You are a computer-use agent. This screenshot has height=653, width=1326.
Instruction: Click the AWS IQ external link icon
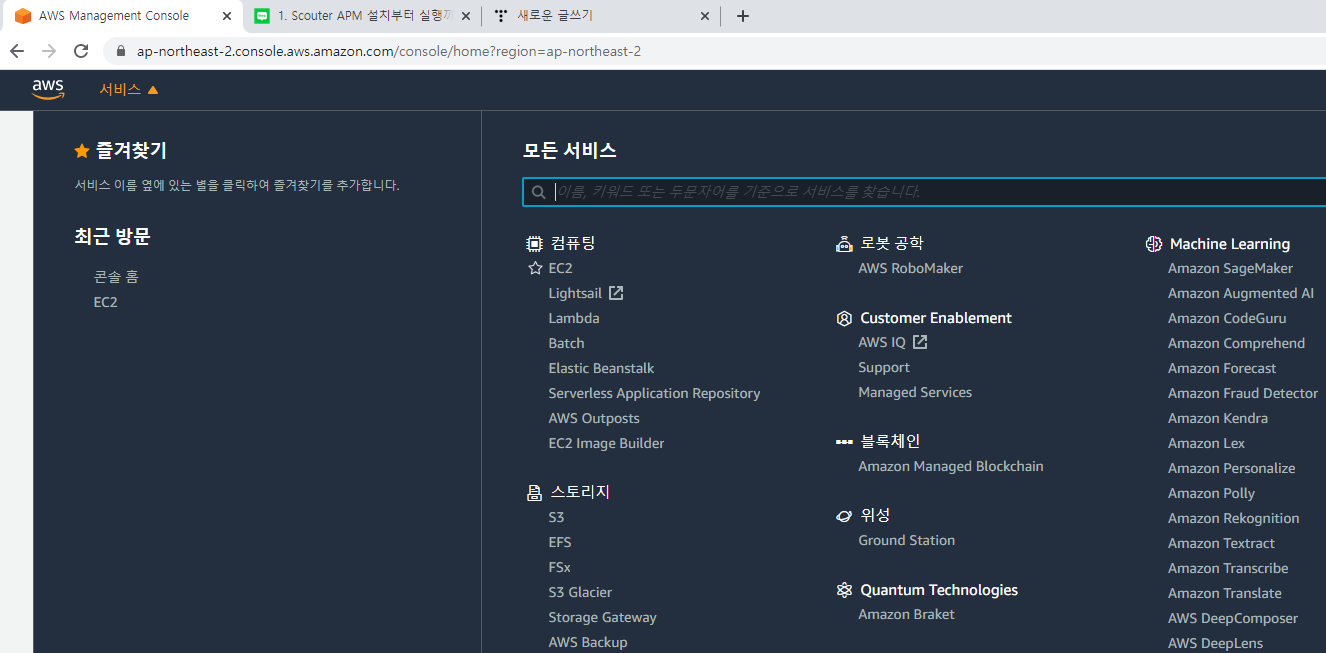pyautogui.click(x=920, y=342)
